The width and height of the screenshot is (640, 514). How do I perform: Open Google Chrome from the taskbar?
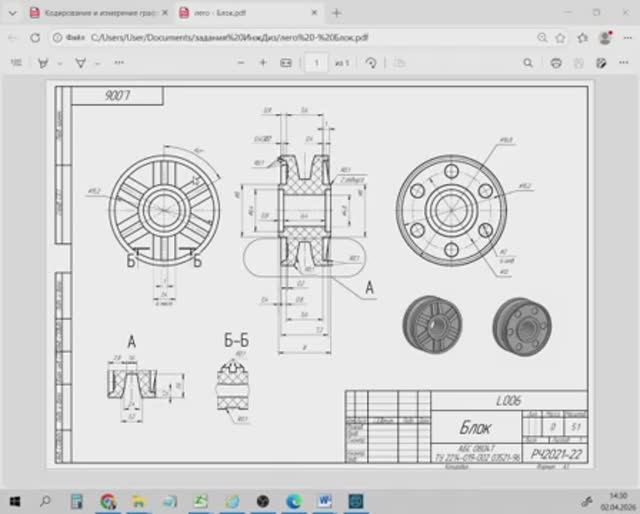pyautogui.click(x=108, y=501)
